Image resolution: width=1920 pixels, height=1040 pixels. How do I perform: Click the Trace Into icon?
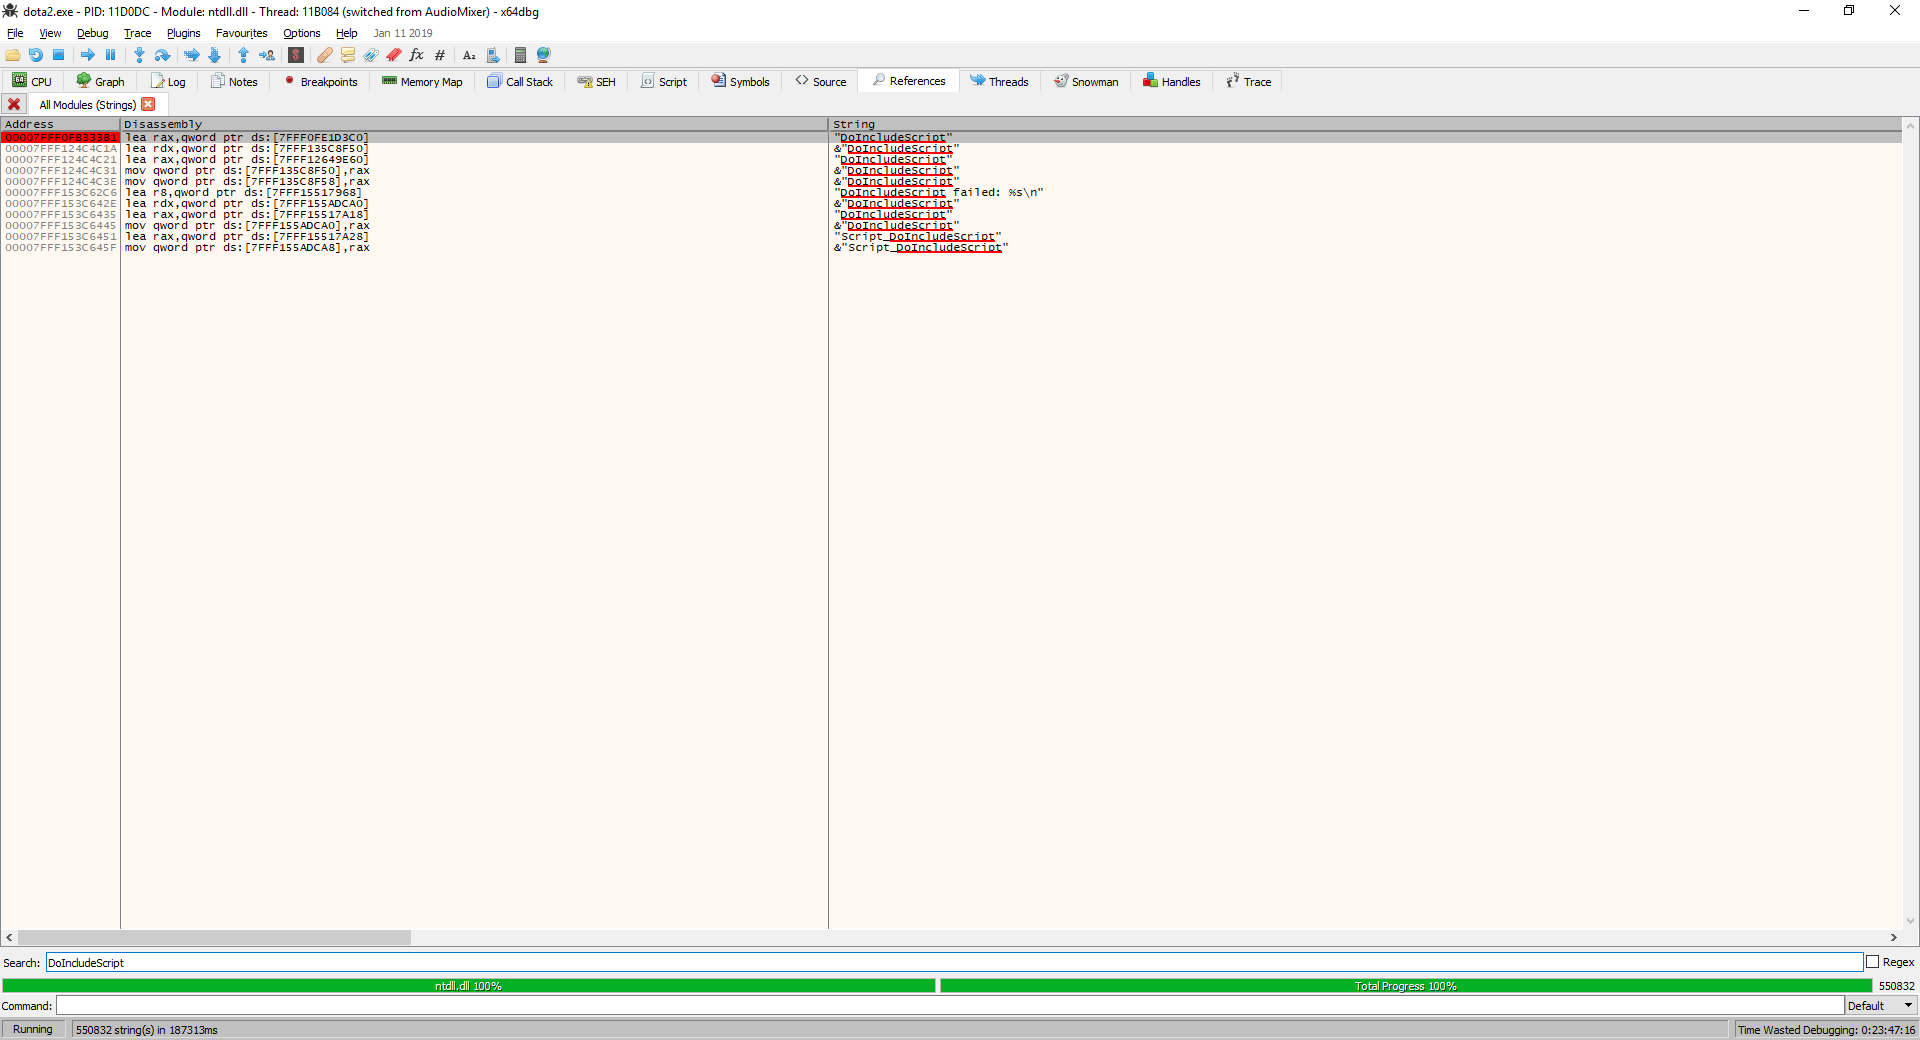[191, 55]
